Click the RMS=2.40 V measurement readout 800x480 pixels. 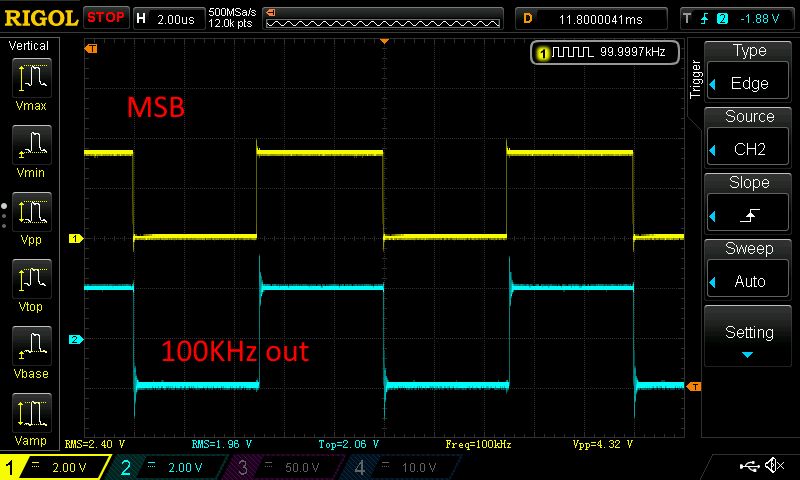pos(95,444)
